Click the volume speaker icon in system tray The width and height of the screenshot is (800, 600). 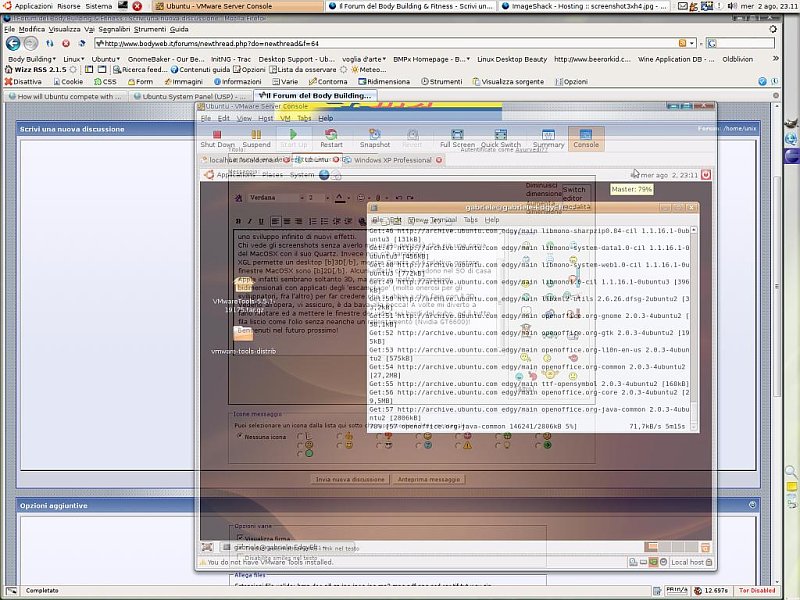click(732, 6)
